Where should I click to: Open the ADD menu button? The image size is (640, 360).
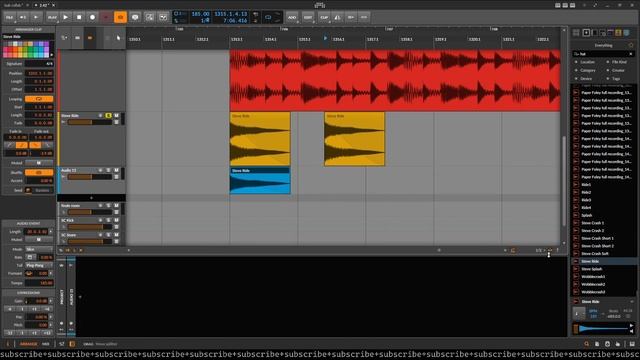click(x=292, y=17)
